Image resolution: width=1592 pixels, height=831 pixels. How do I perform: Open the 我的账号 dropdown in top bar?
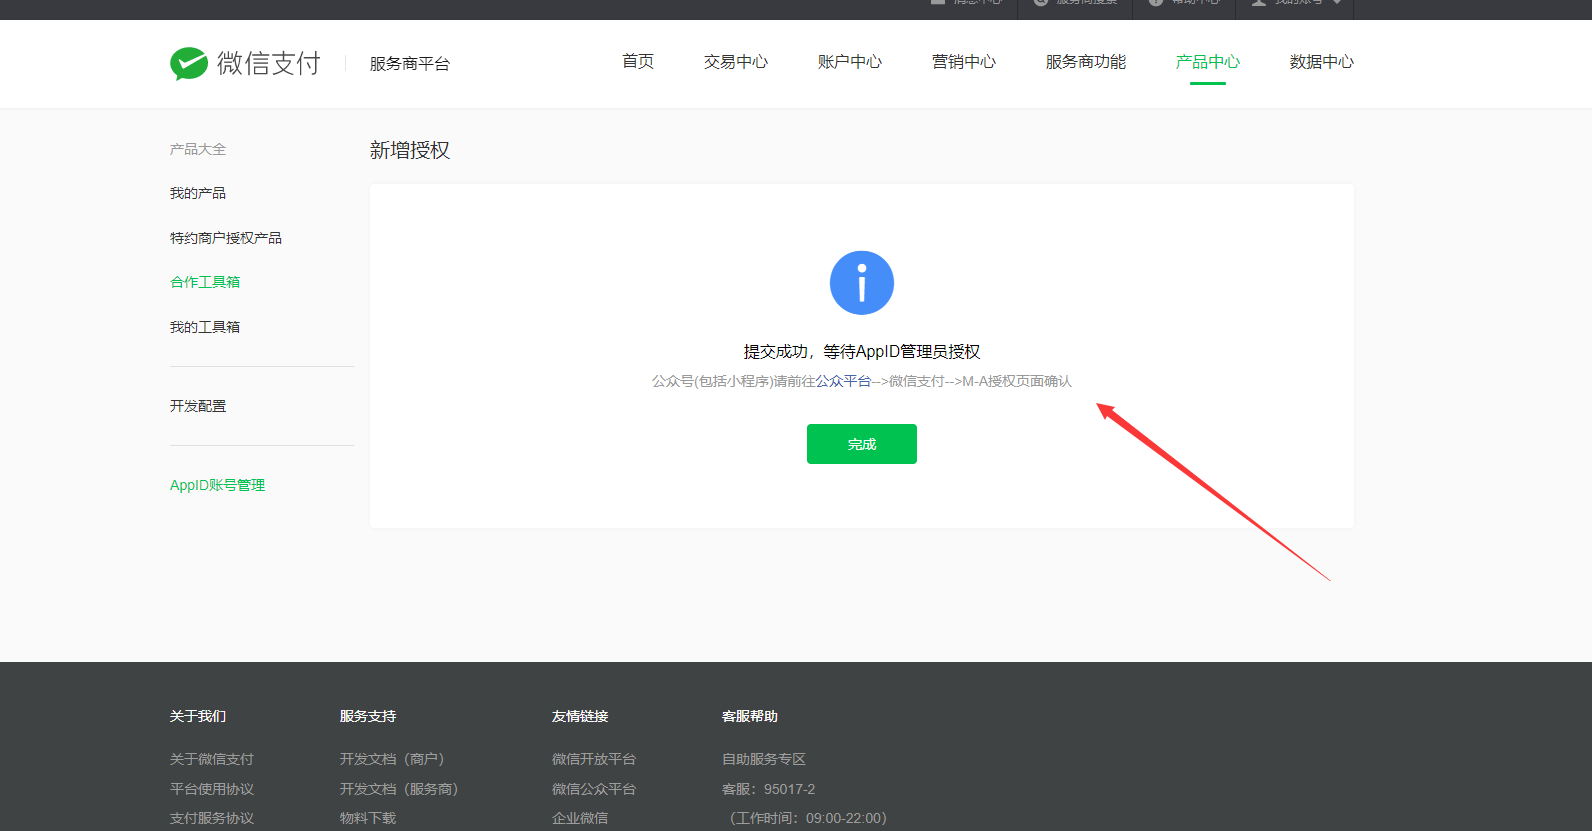coord(1297,3)
